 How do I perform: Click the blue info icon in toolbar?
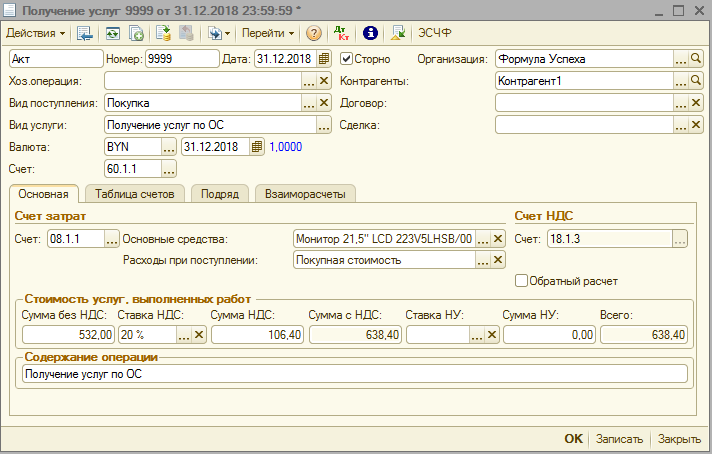tap(368, 33)
